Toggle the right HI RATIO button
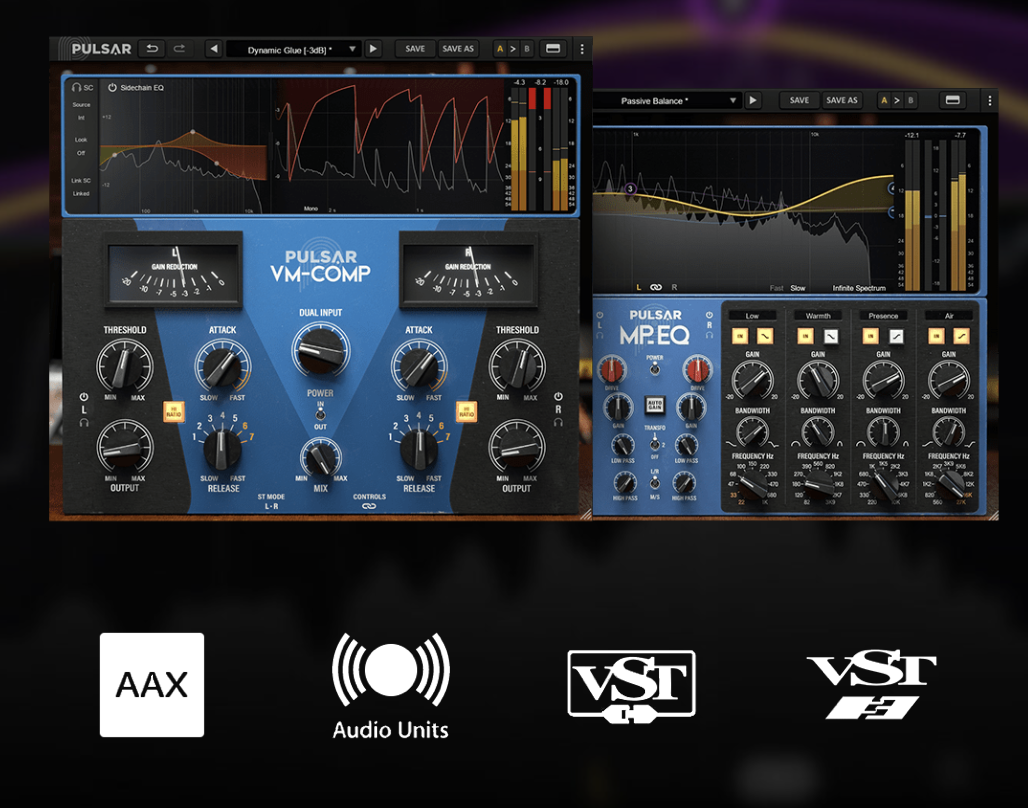This screenshot has height=808, width=1028. pos(467,412)
